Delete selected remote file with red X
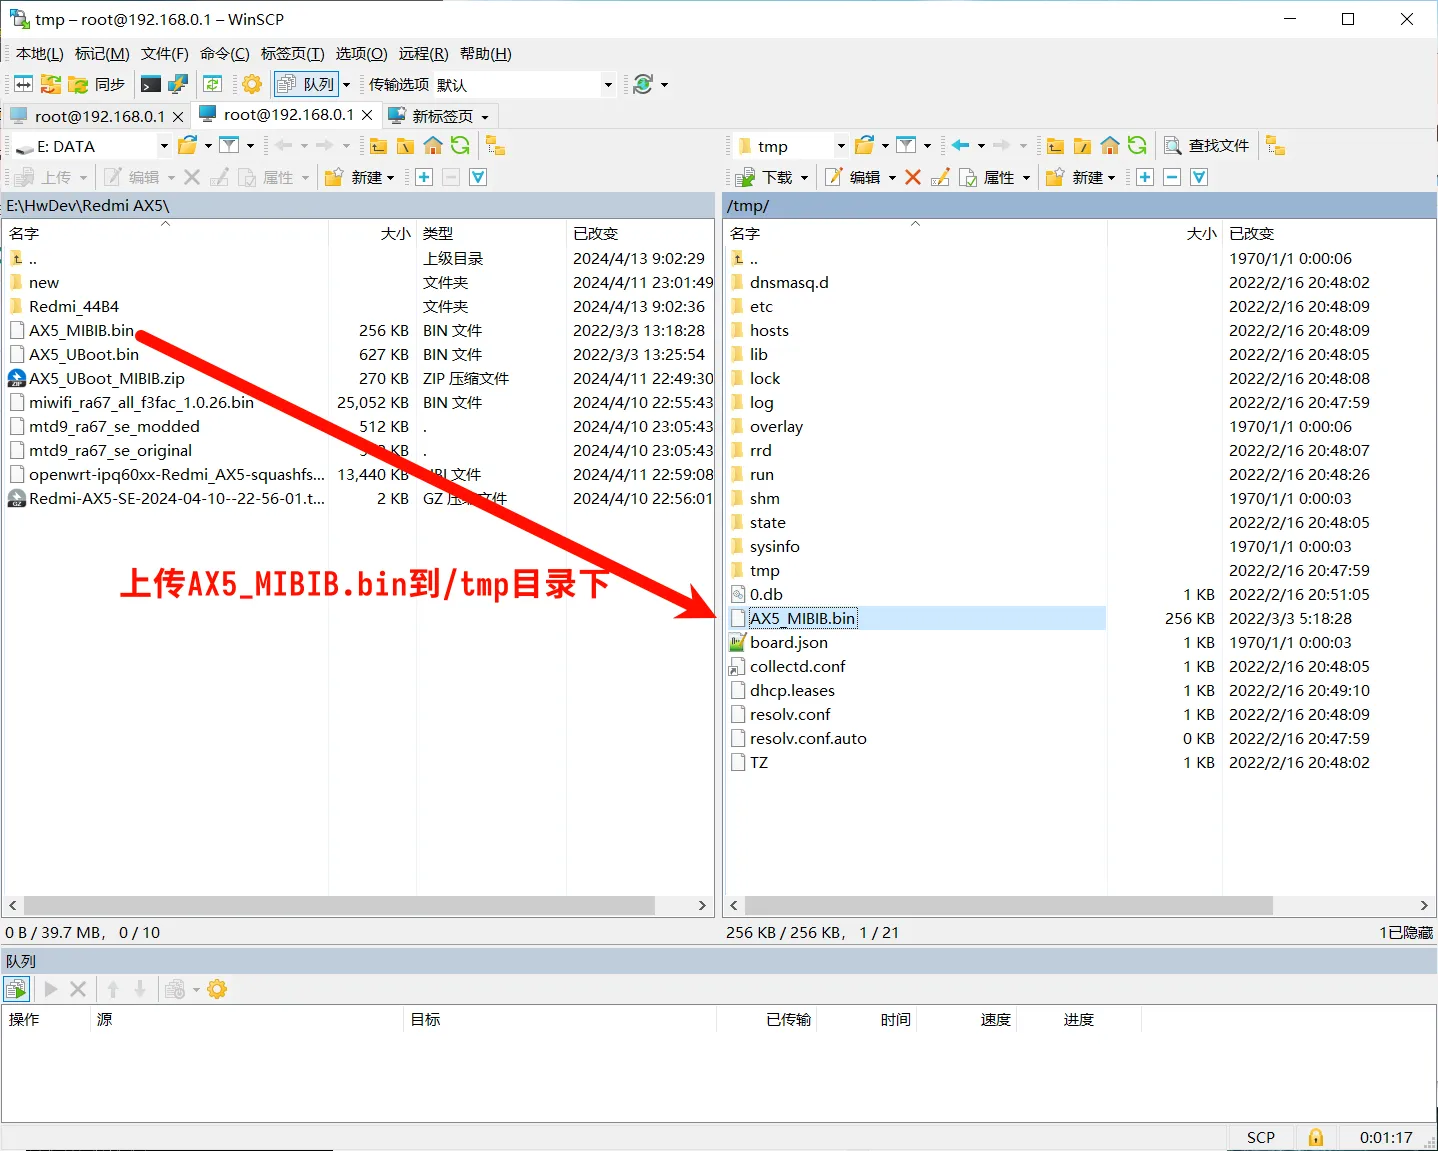 pos(913,177)
